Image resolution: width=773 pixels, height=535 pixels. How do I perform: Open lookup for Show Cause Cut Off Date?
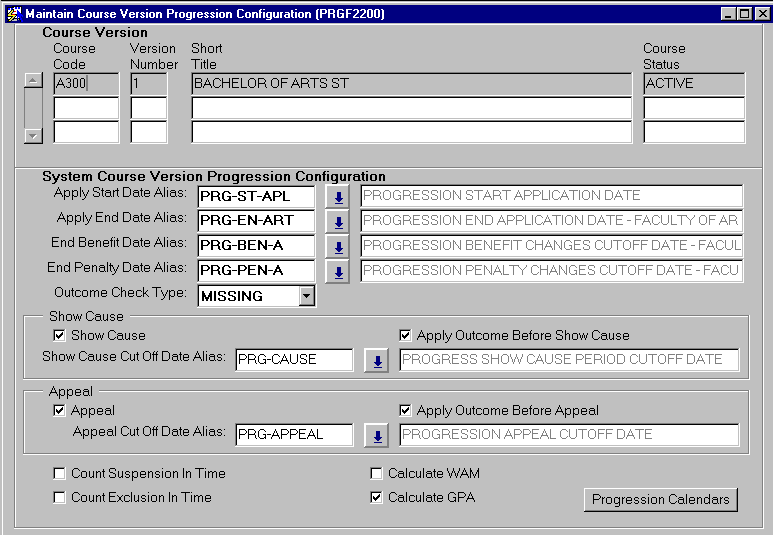click(376, 361)
